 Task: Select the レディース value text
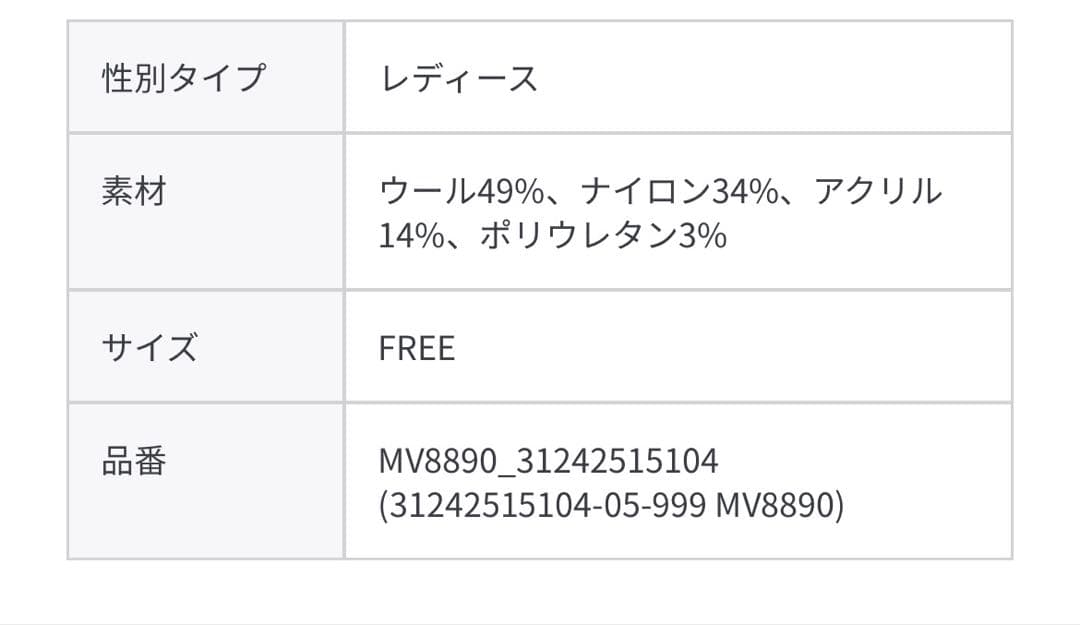(x=458, y=77)
